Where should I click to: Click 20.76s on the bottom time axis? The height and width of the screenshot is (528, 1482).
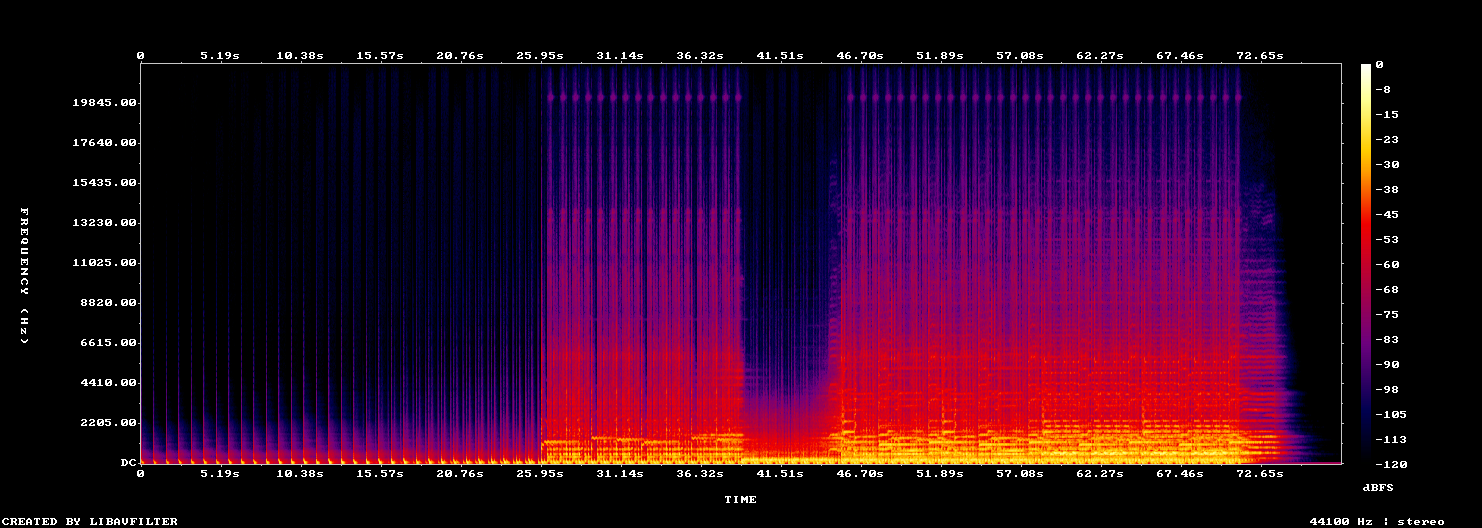[x=459, y=474]
